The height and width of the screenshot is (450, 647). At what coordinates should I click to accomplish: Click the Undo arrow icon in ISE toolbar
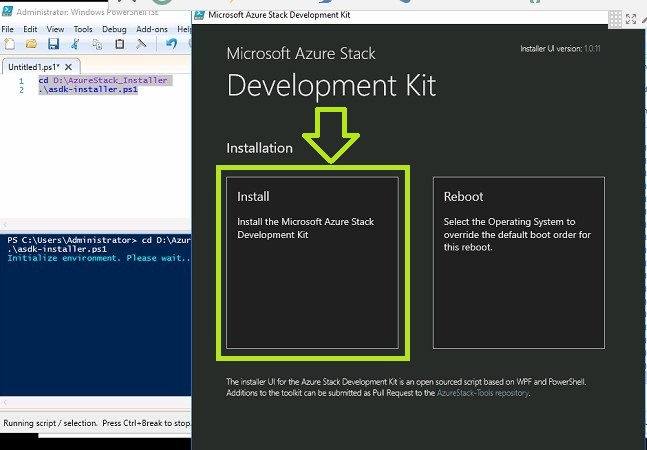[171, 43]
